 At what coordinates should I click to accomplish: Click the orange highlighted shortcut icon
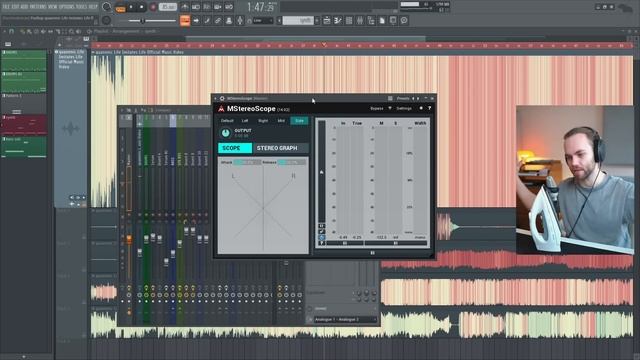[x=185, y=20]
